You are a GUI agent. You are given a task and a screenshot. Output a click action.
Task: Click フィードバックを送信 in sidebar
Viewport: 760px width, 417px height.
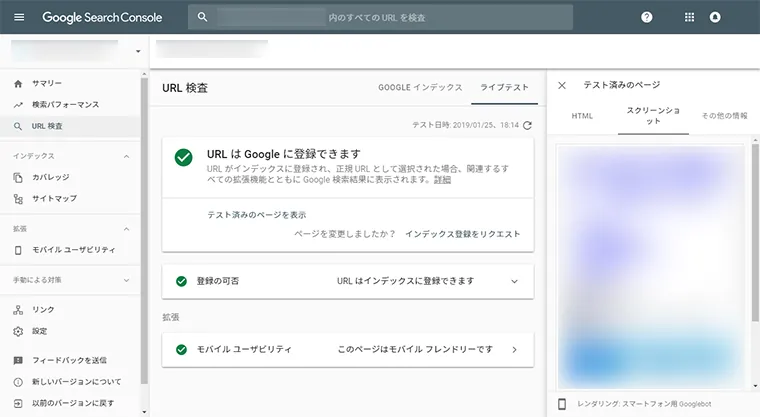(70, 360)
